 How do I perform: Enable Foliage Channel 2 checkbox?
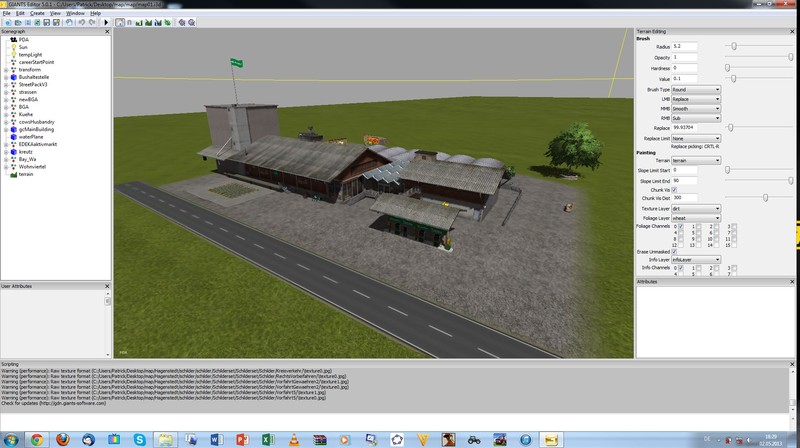click(716, 227)
